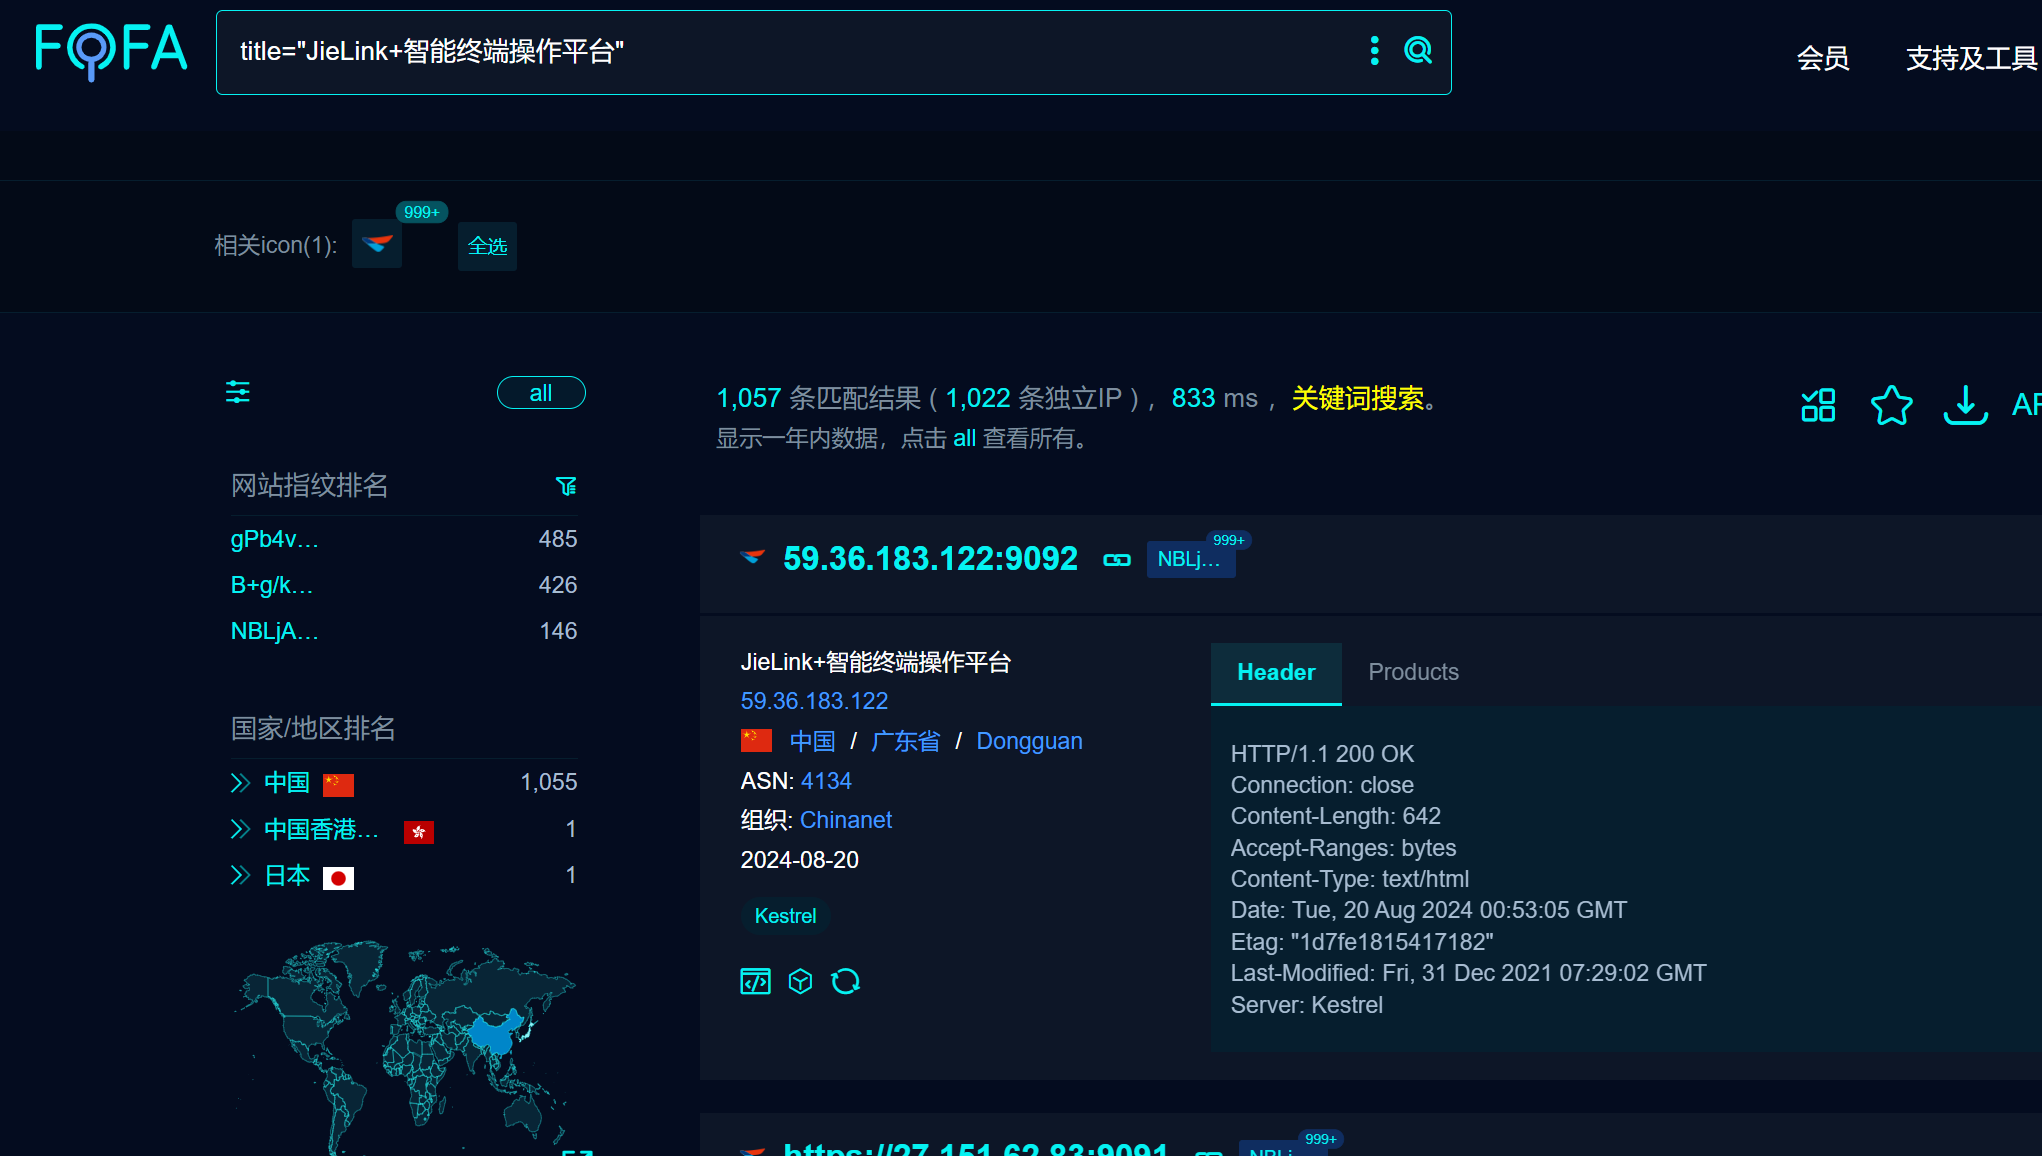Filter by fingerprint NBLjA...
This screenshot has width=2042, height=1156.
coord(275,631)
